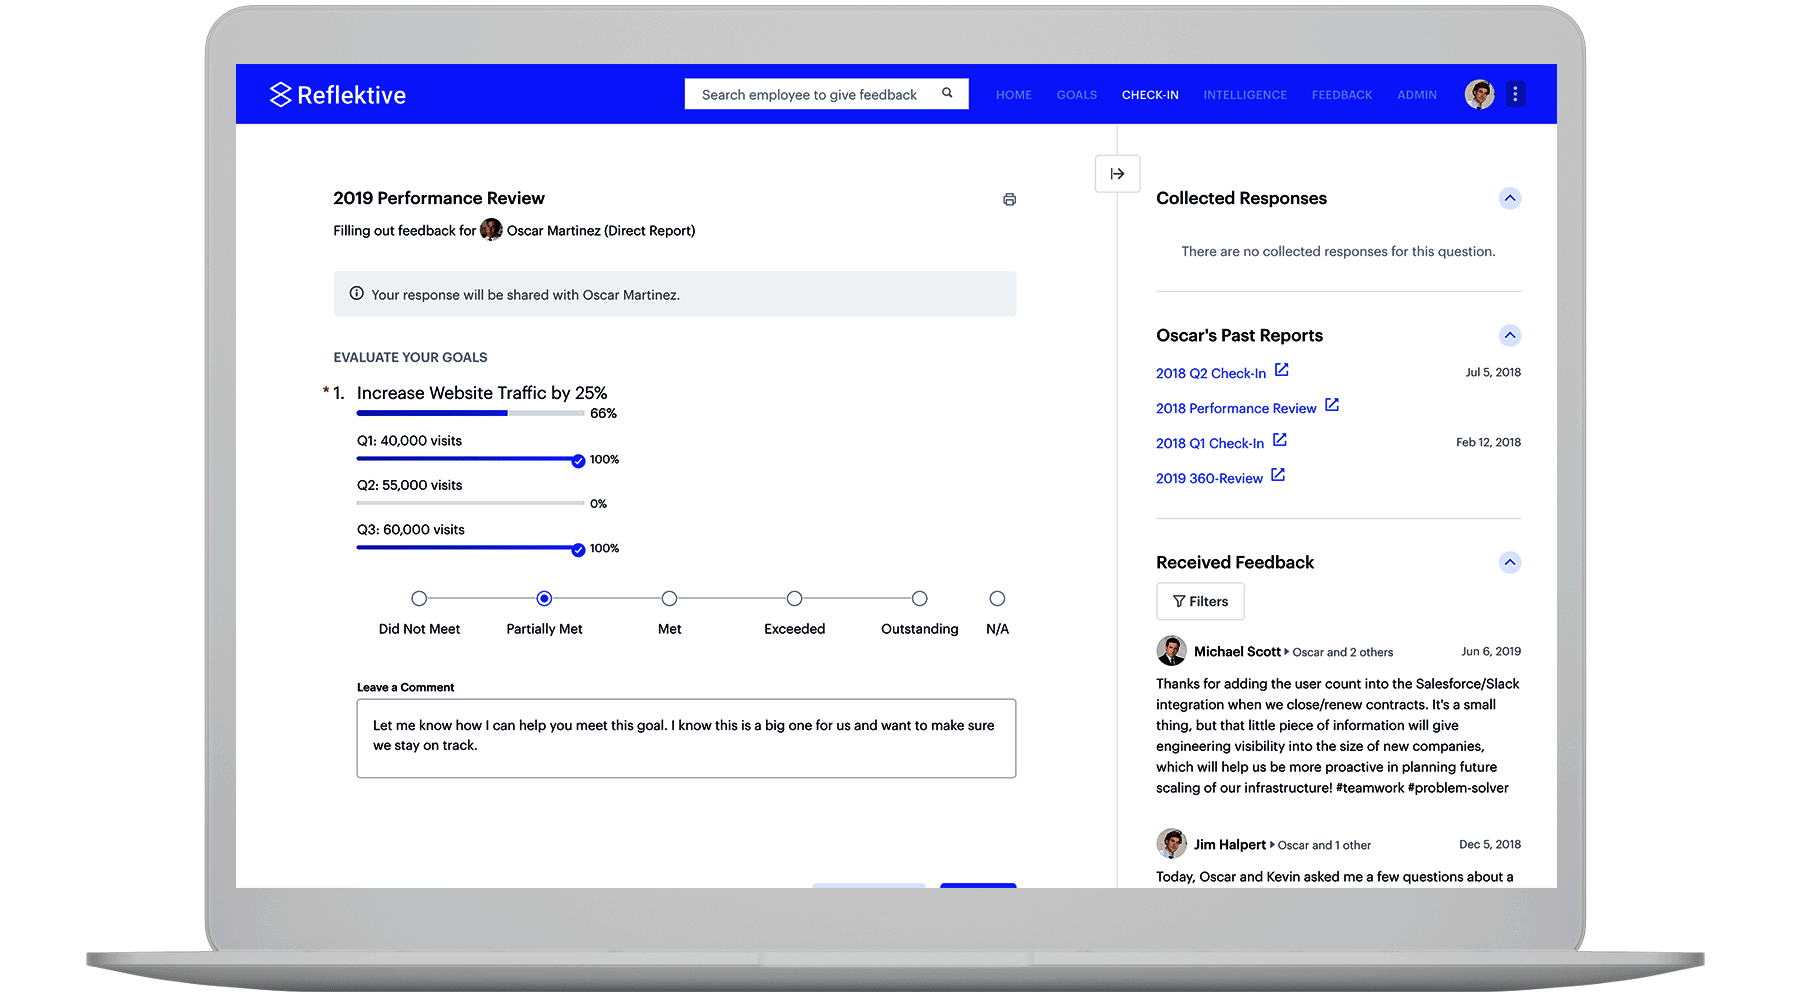Click the Reflektive logo icon

tap(279, 94)
